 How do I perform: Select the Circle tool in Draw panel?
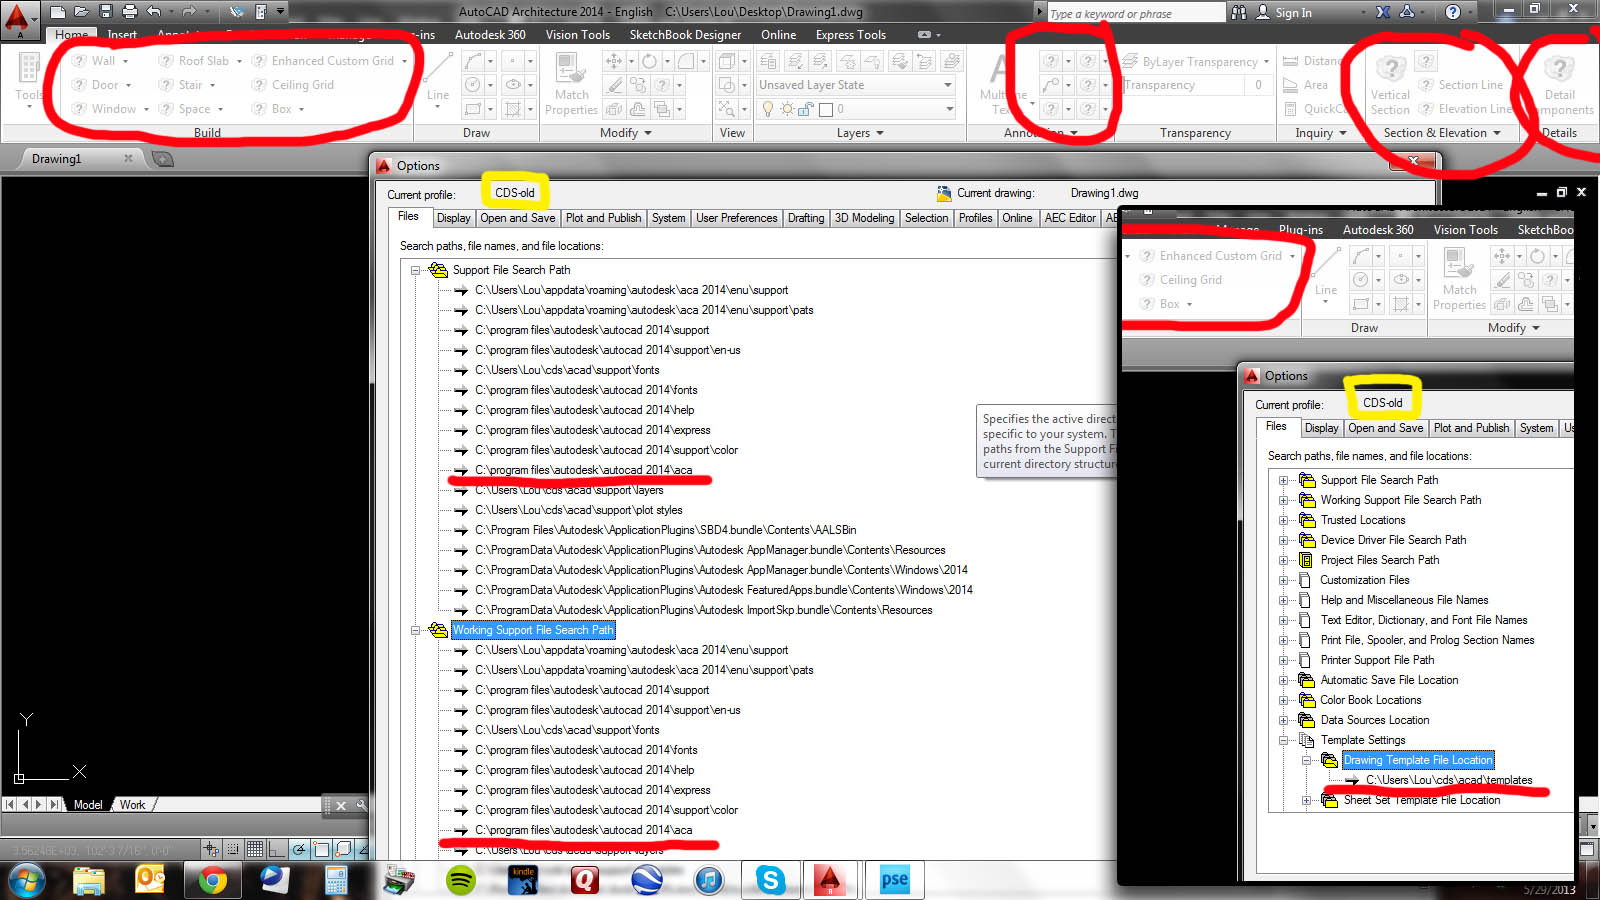click(x=474, y=85)
